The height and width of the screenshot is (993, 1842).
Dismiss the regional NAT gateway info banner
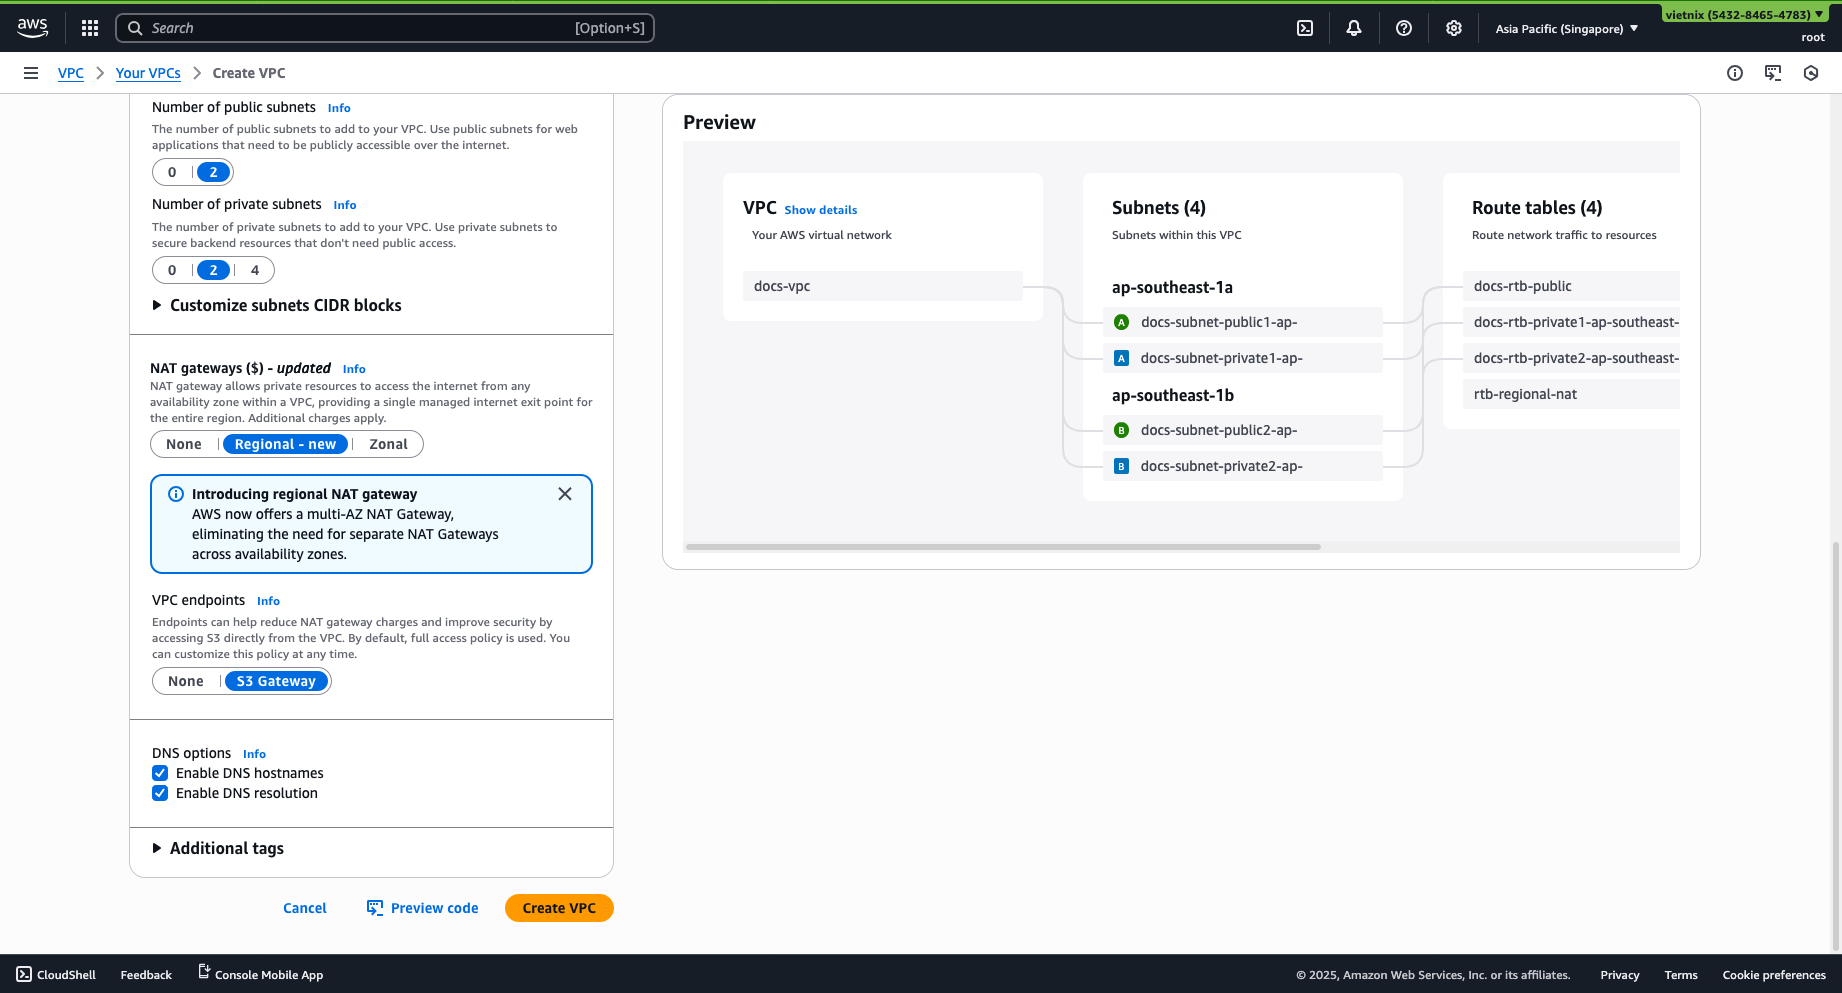click(565, 494)
